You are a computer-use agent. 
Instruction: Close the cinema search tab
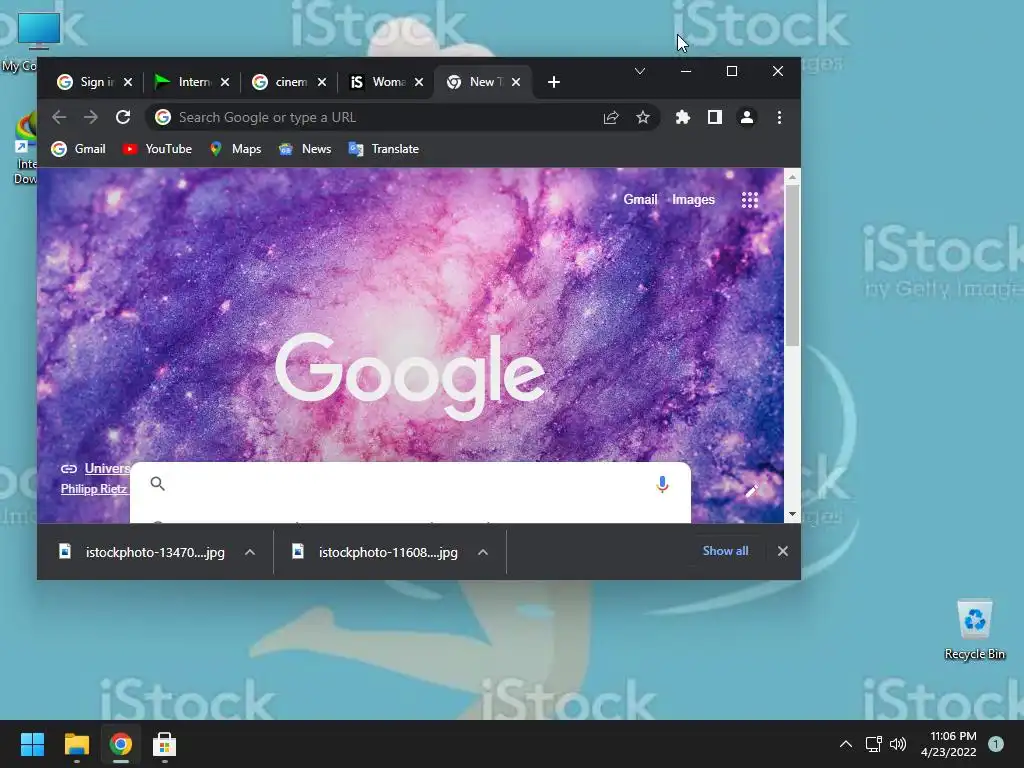(322, 82)
